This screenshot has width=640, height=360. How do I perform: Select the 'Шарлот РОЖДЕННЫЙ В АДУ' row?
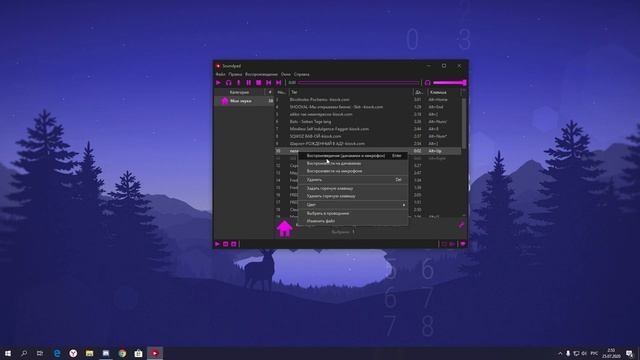click(368, 144)
